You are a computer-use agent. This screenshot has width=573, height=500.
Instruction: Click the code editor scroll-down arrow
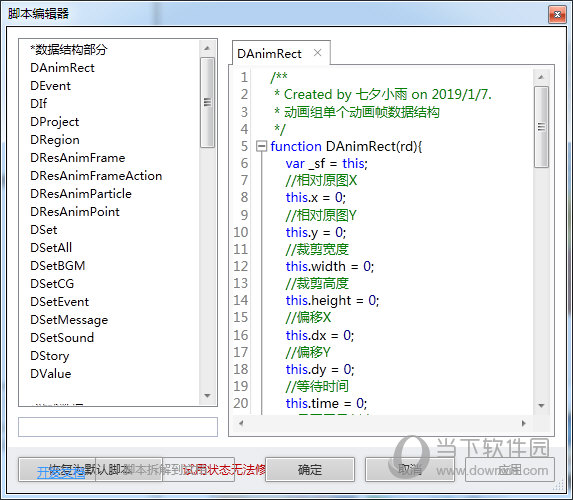[x=541, y=405]
